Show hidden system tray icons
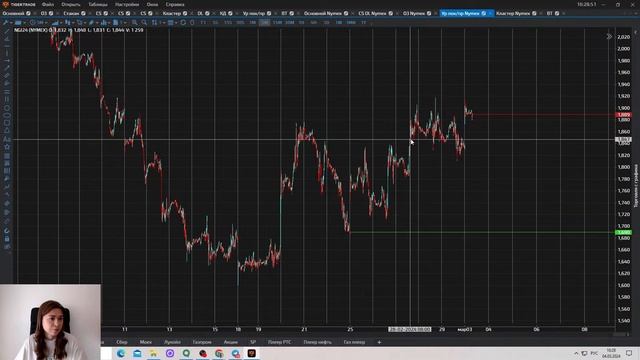640x360 pixels. pyautogui.click(x=576, y=353)
